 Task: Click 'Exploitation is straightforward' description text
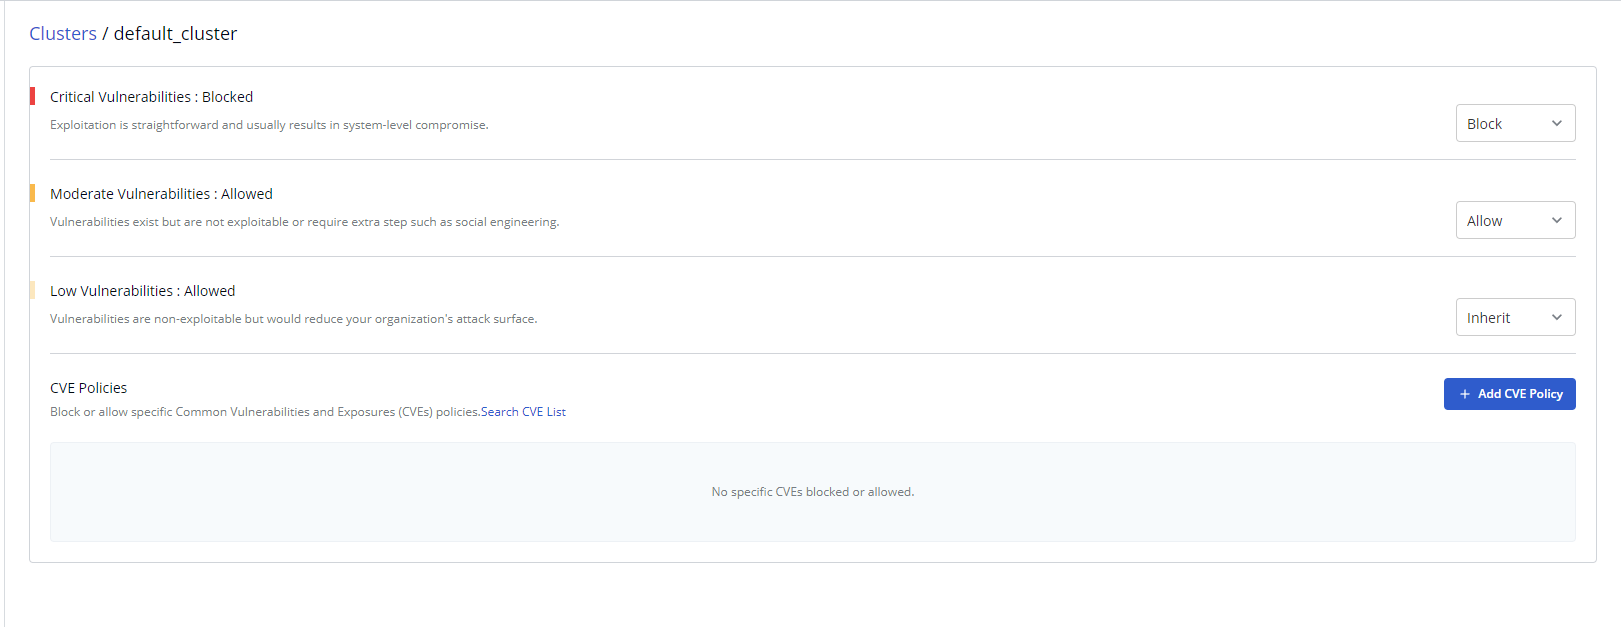click(269, 125)
